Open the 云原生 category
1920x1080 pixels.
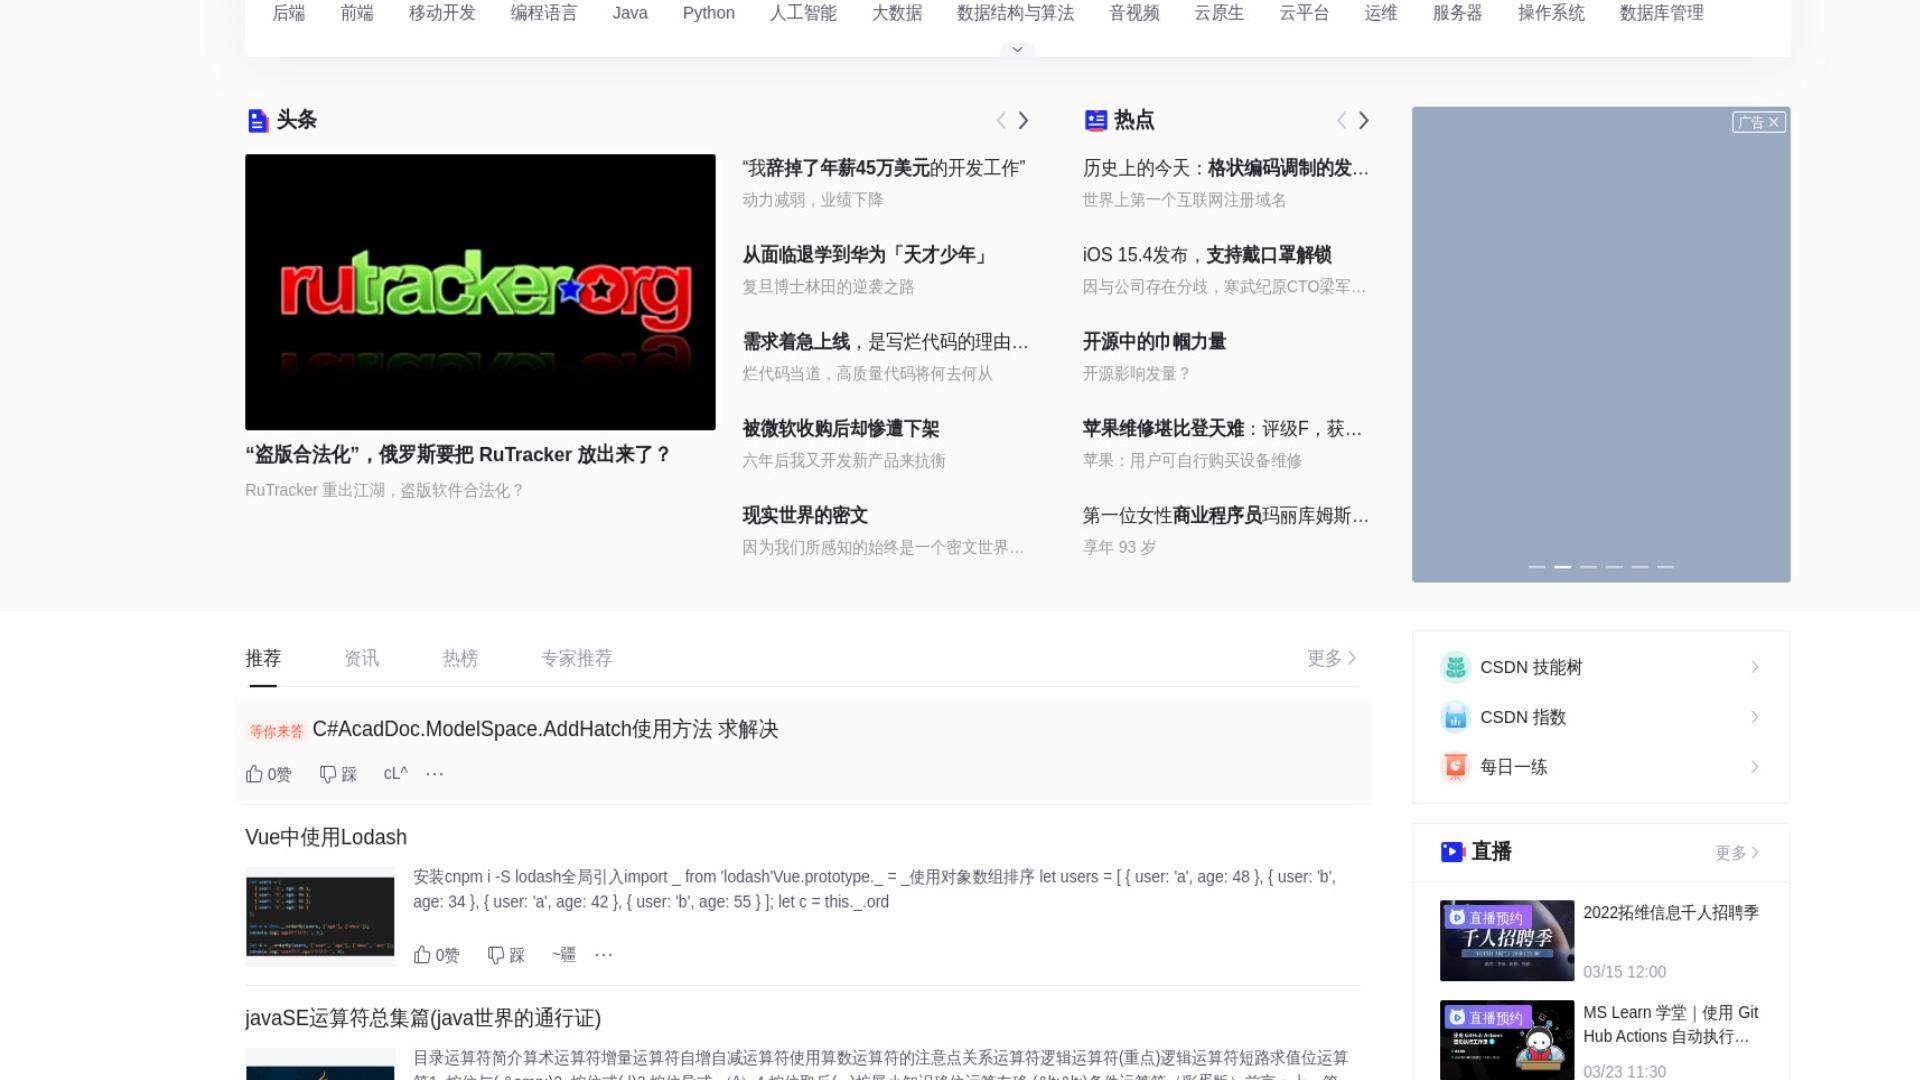point(1219,13)
